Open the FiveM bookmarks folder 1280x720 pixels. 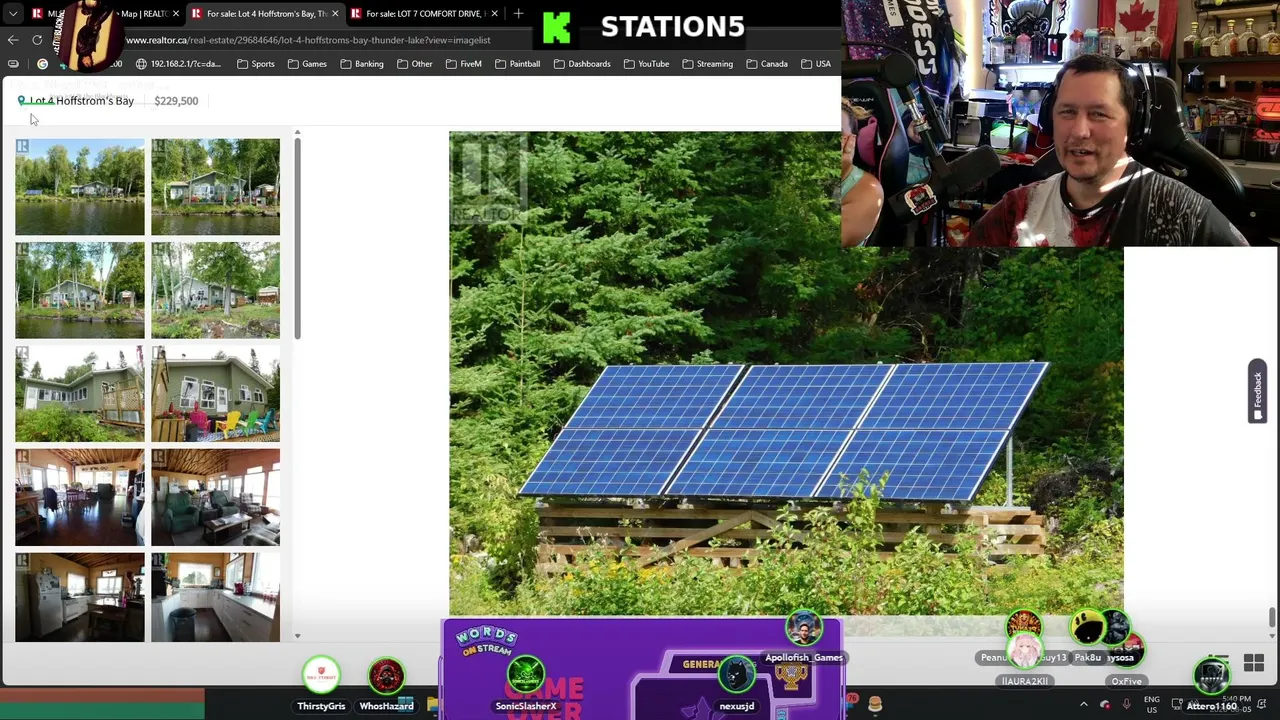click(463, 64)
